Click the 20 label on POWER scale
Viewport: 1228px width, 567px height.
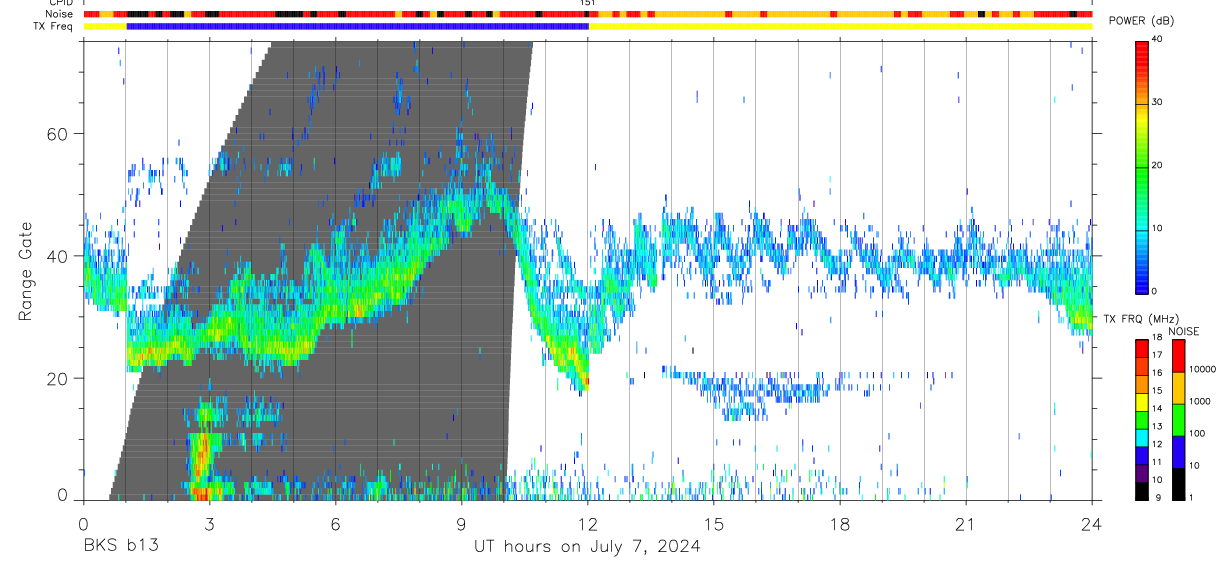(x=1158, y=166)
